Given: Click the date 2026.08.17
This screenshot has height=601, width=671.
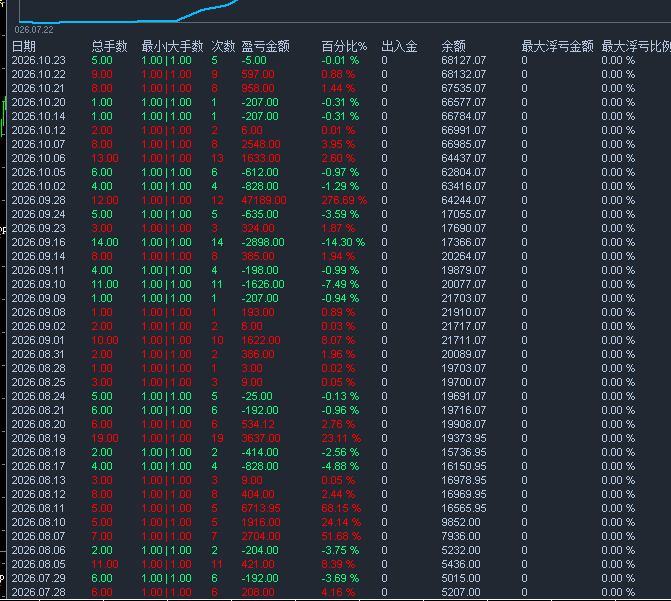Looking at the screenshot, I should click(39, 466).
